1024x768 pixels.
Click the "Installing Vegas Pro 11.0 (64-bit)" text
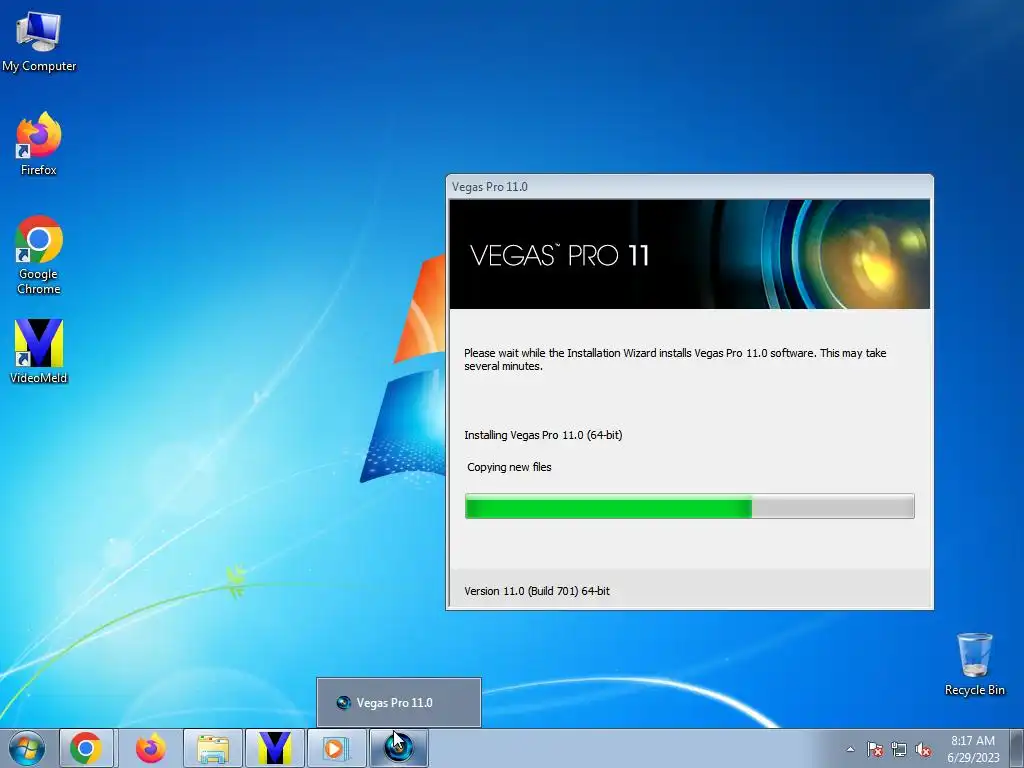point(543,435)
